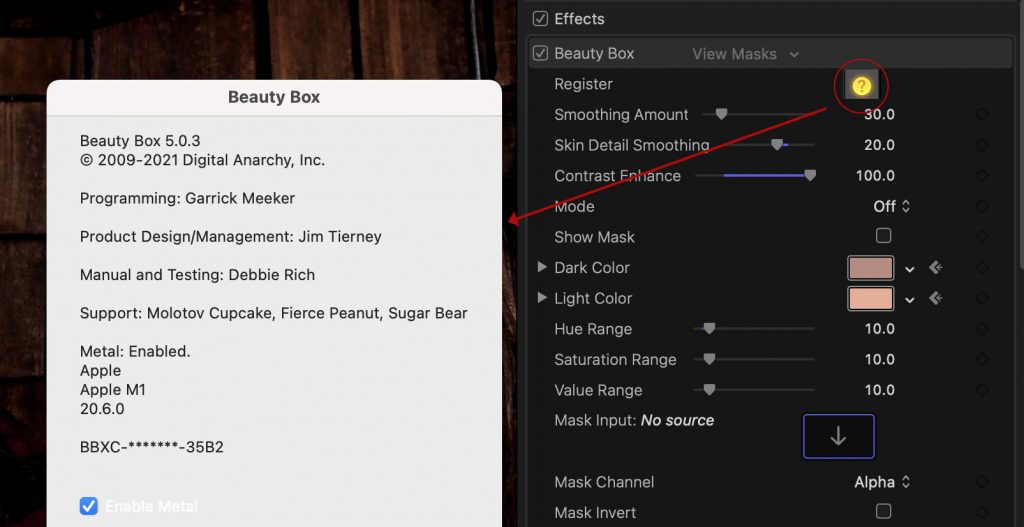
Task: Open the View Masks dropdown
Action: click(745, 54)
